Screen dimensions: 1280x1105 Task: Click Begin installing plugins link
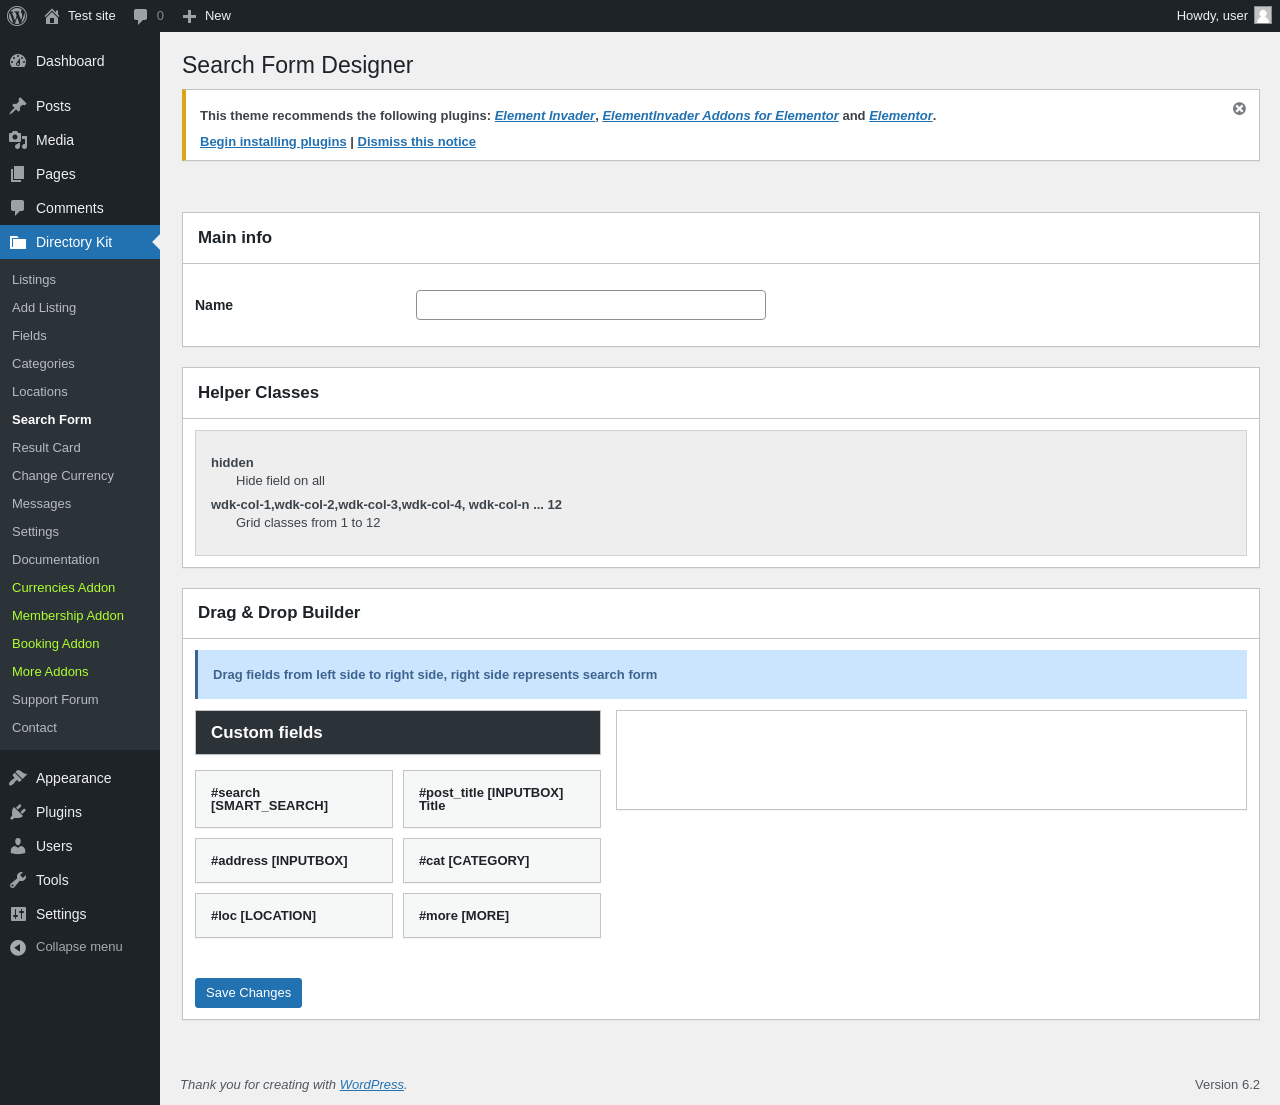273,142
